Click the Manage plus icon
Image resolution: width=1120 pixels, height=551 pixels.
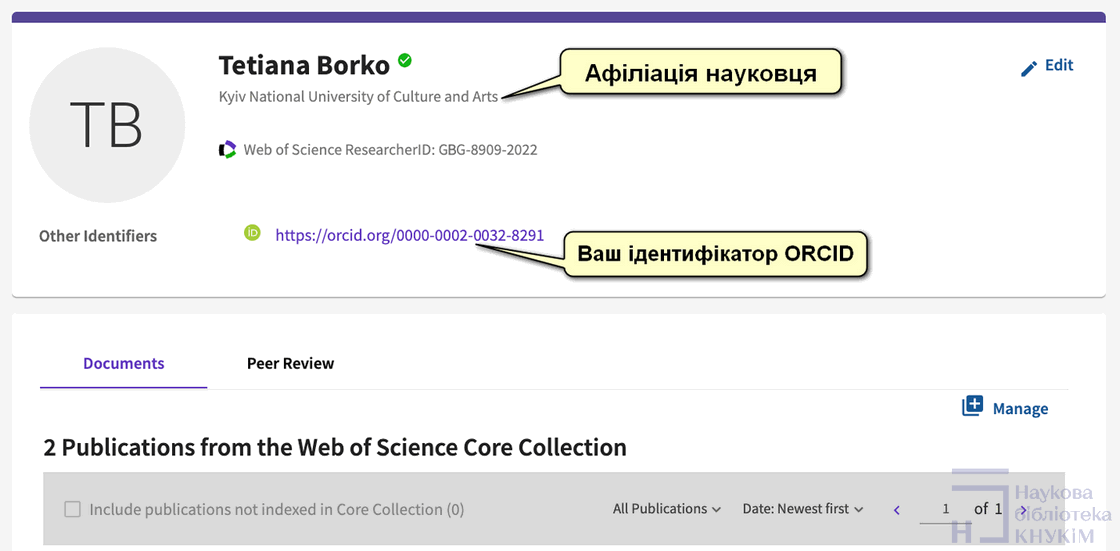[x=972, y=406]
